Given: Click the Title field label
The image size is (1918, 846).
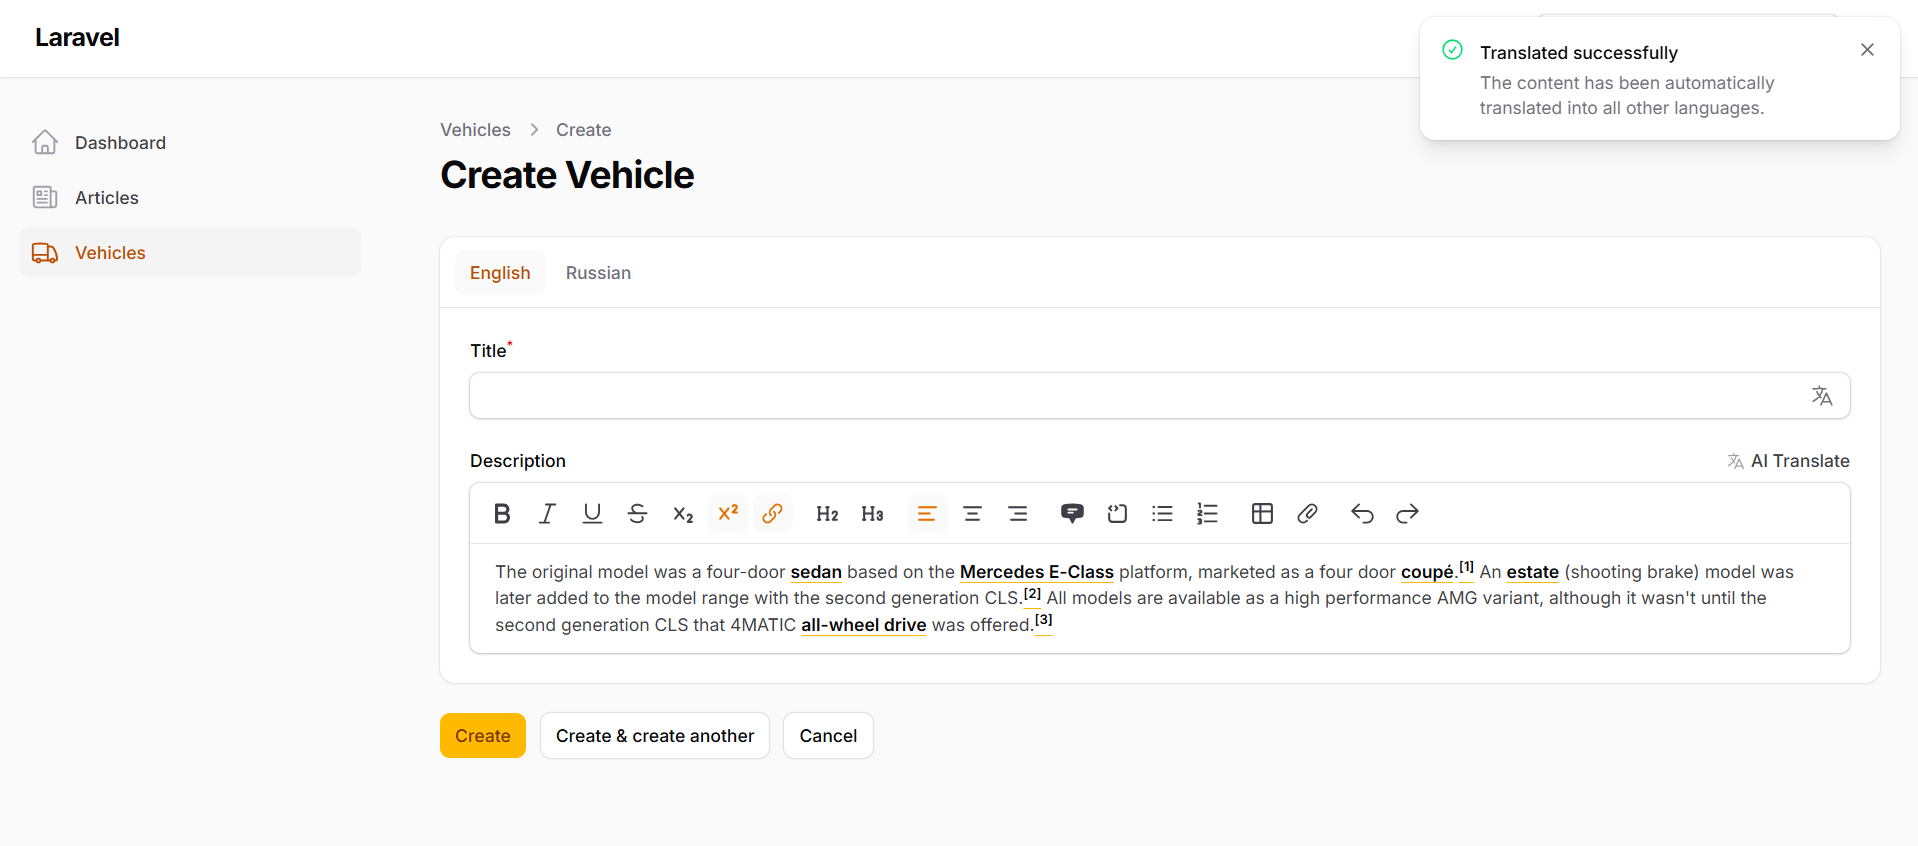Looking at the screenshot, I should click(489, 351).
